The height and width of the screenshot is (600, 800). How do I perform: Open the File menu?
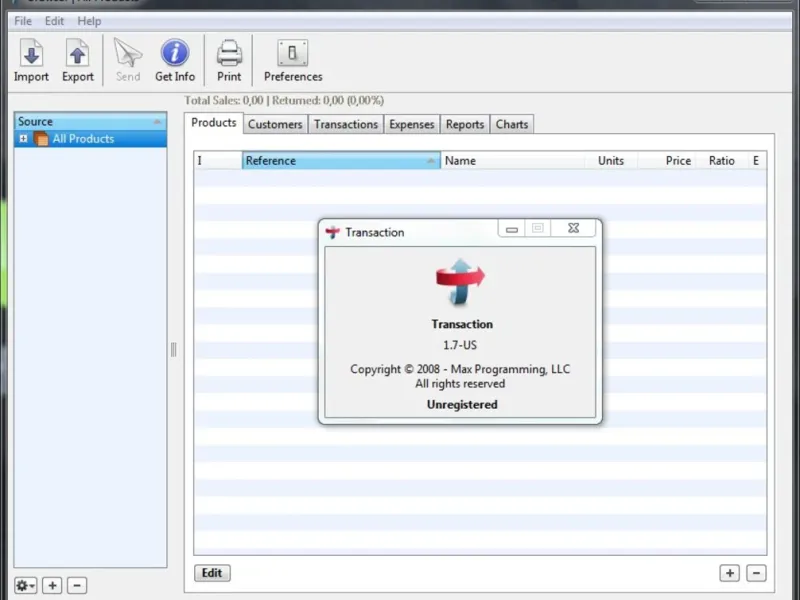[x=23, y=21]
